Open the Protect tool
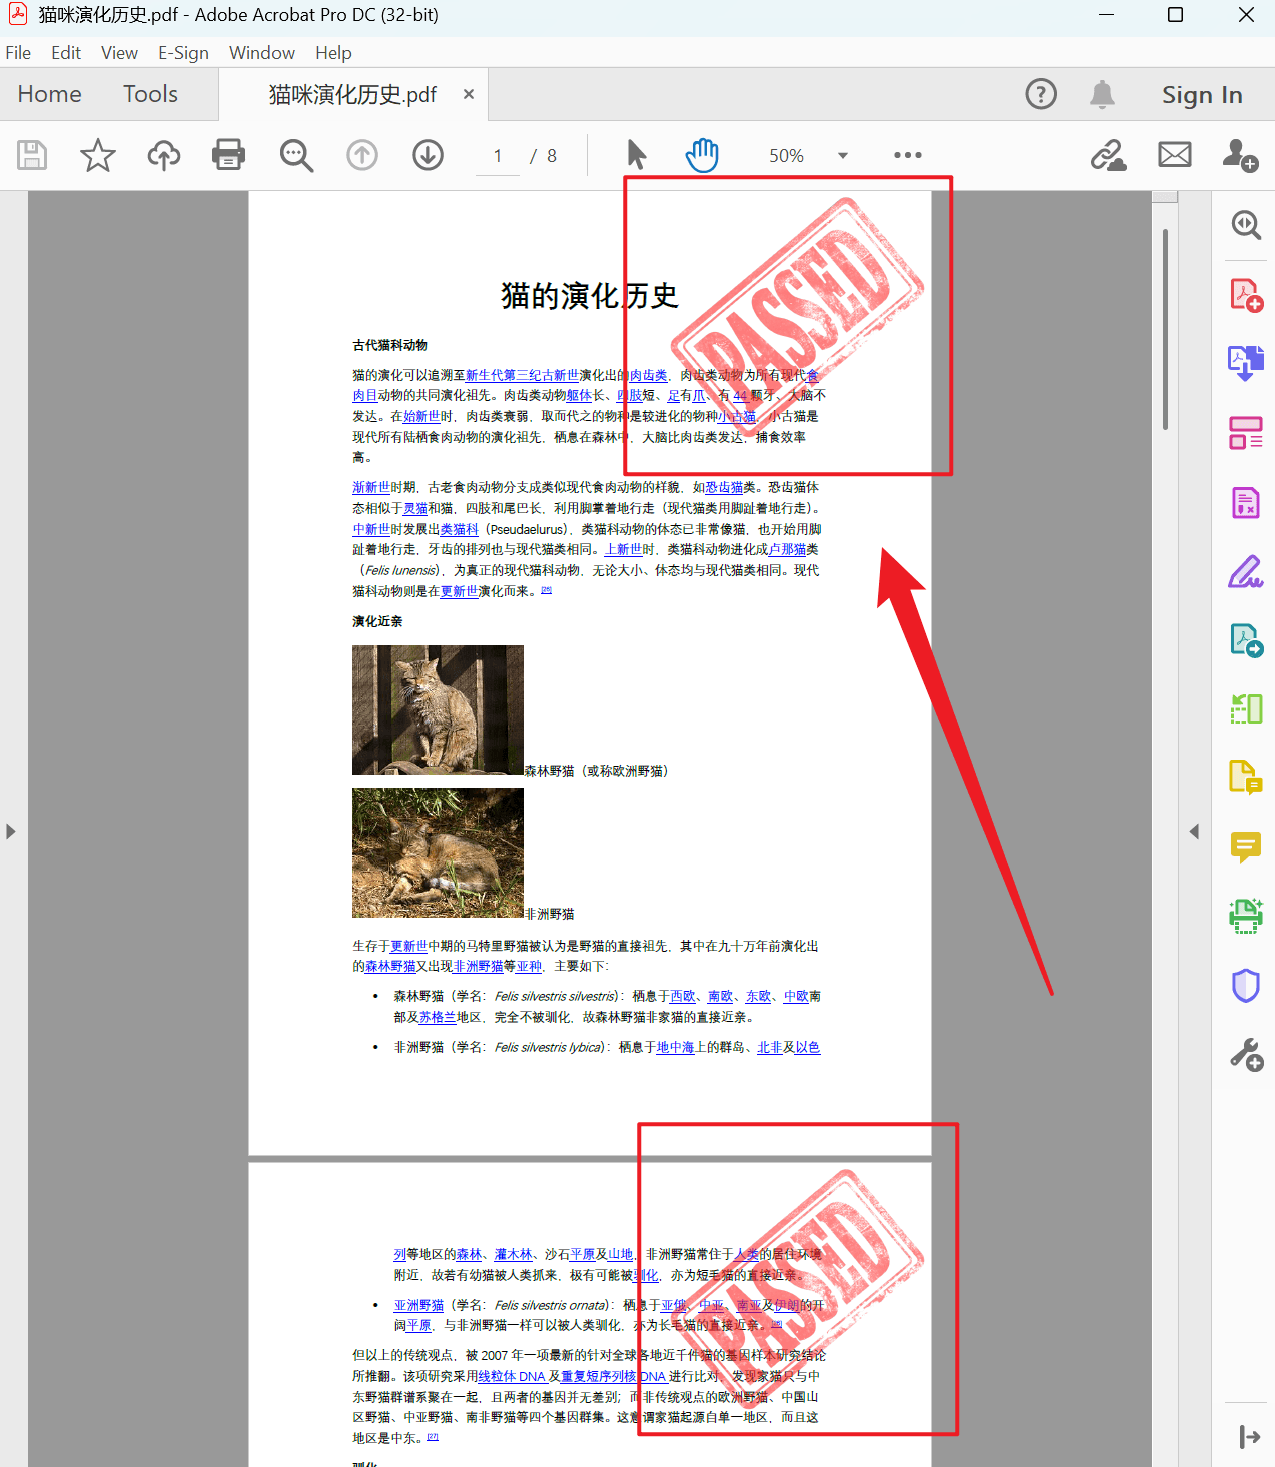 1245,985
